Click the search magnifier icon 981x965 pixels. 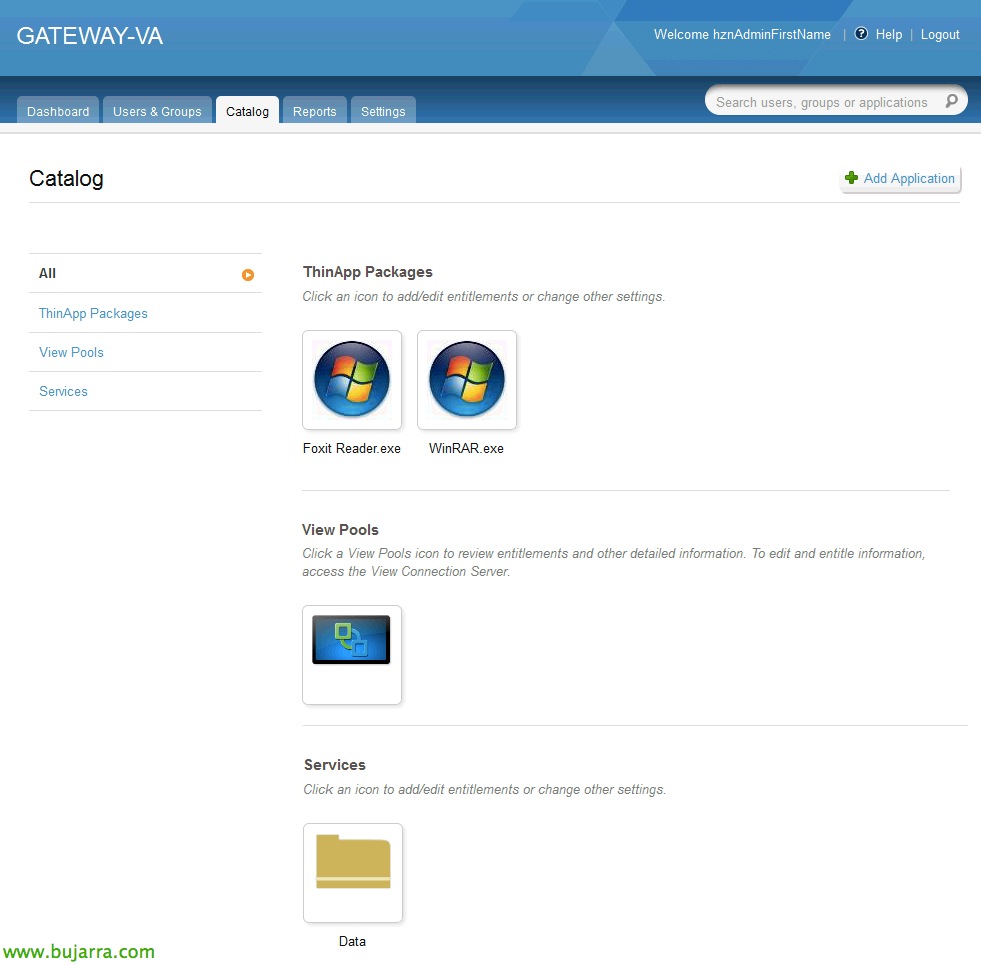tap(951, 101)
